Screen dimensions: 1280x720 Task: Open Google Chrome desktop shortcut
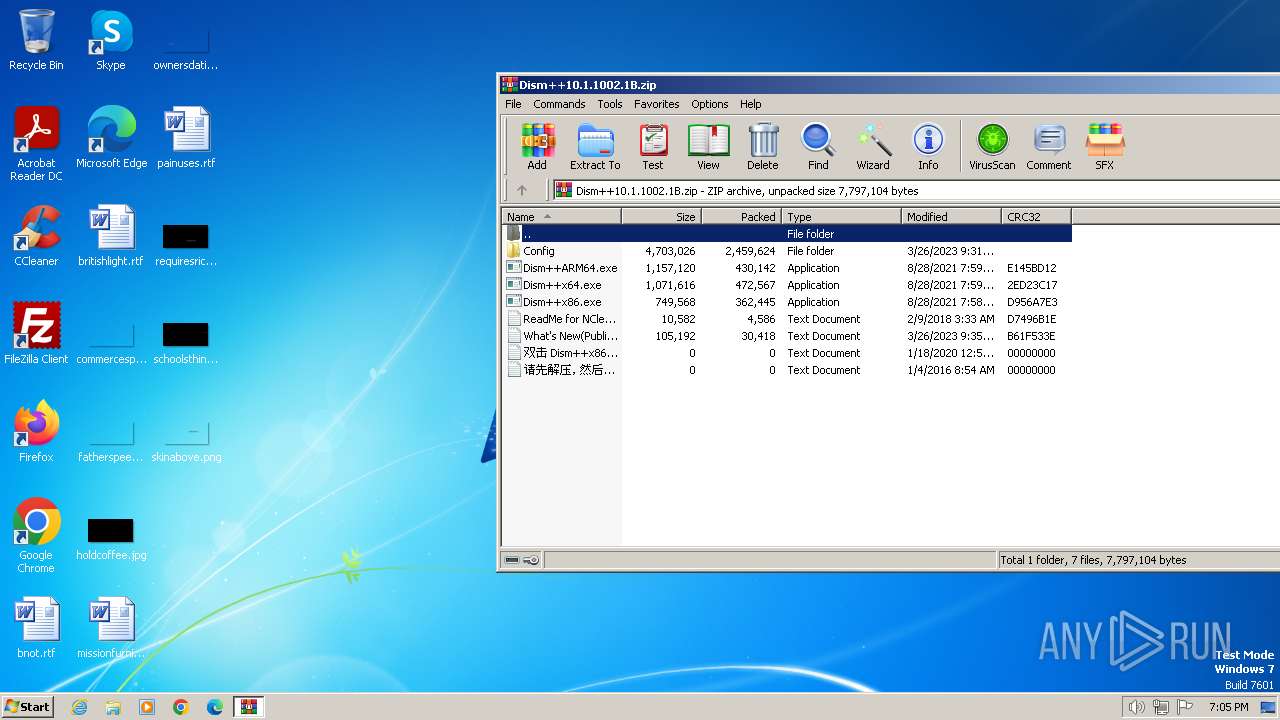point(36,535)
